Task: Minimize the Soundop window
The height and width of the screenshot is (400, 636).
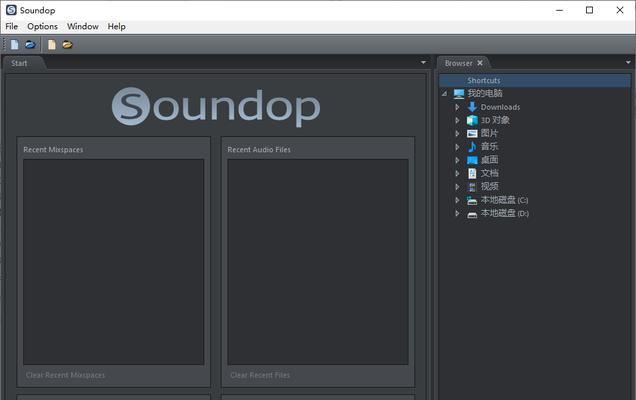Action: coord(559,10)
